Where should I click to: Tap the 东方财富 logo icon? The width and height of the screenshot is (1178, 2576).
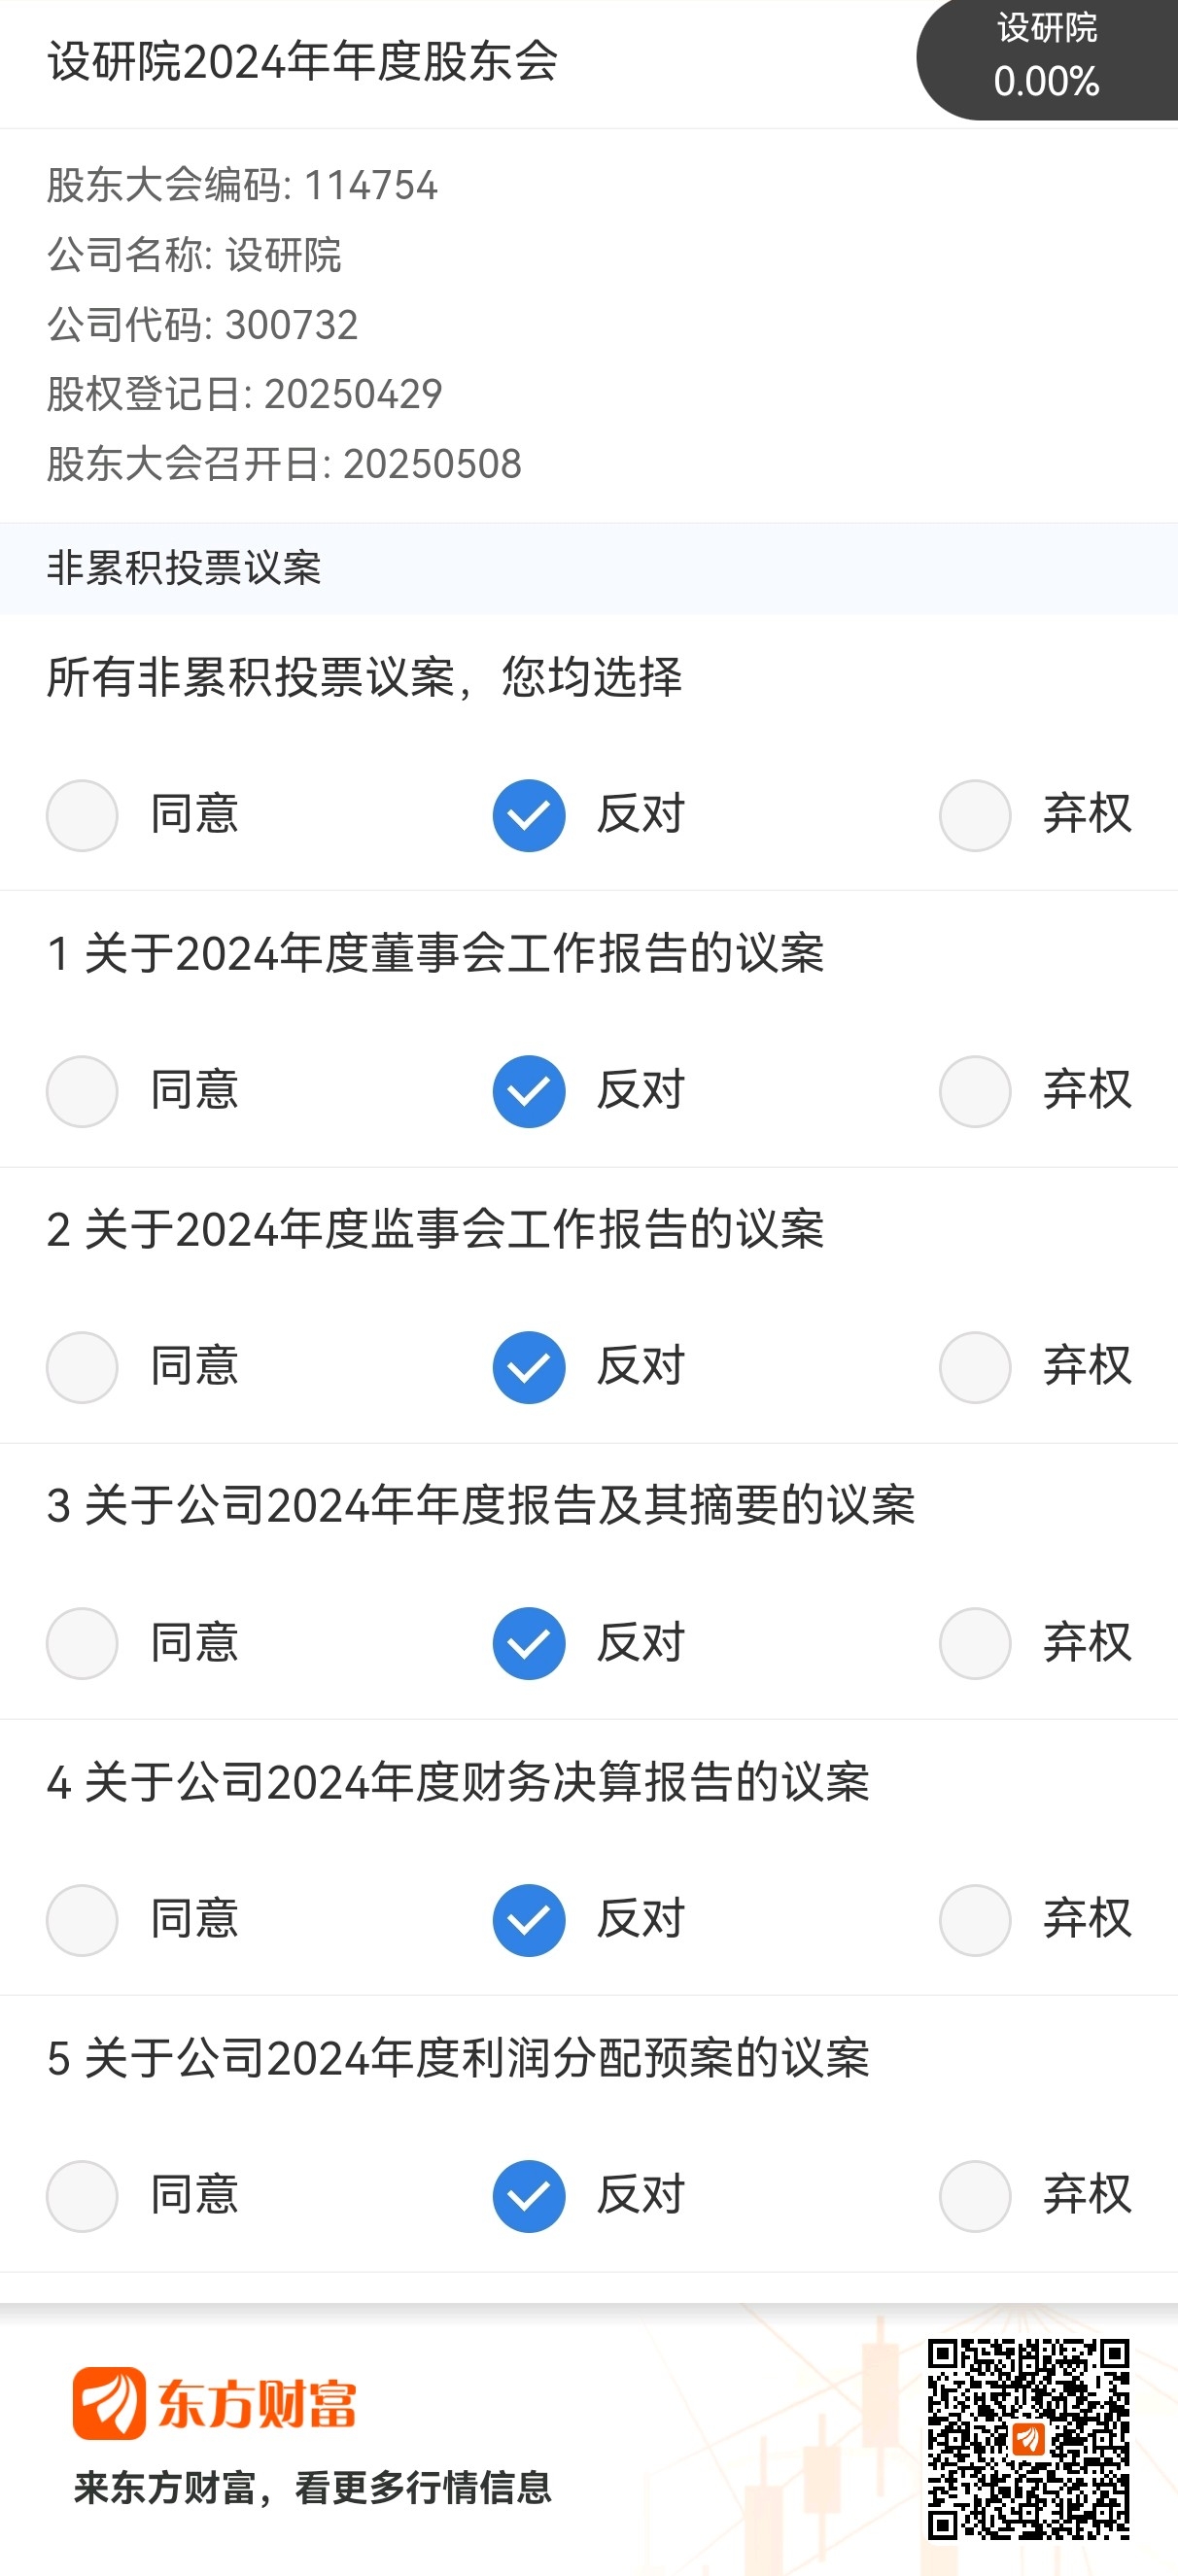click(x=109, y=2403)
